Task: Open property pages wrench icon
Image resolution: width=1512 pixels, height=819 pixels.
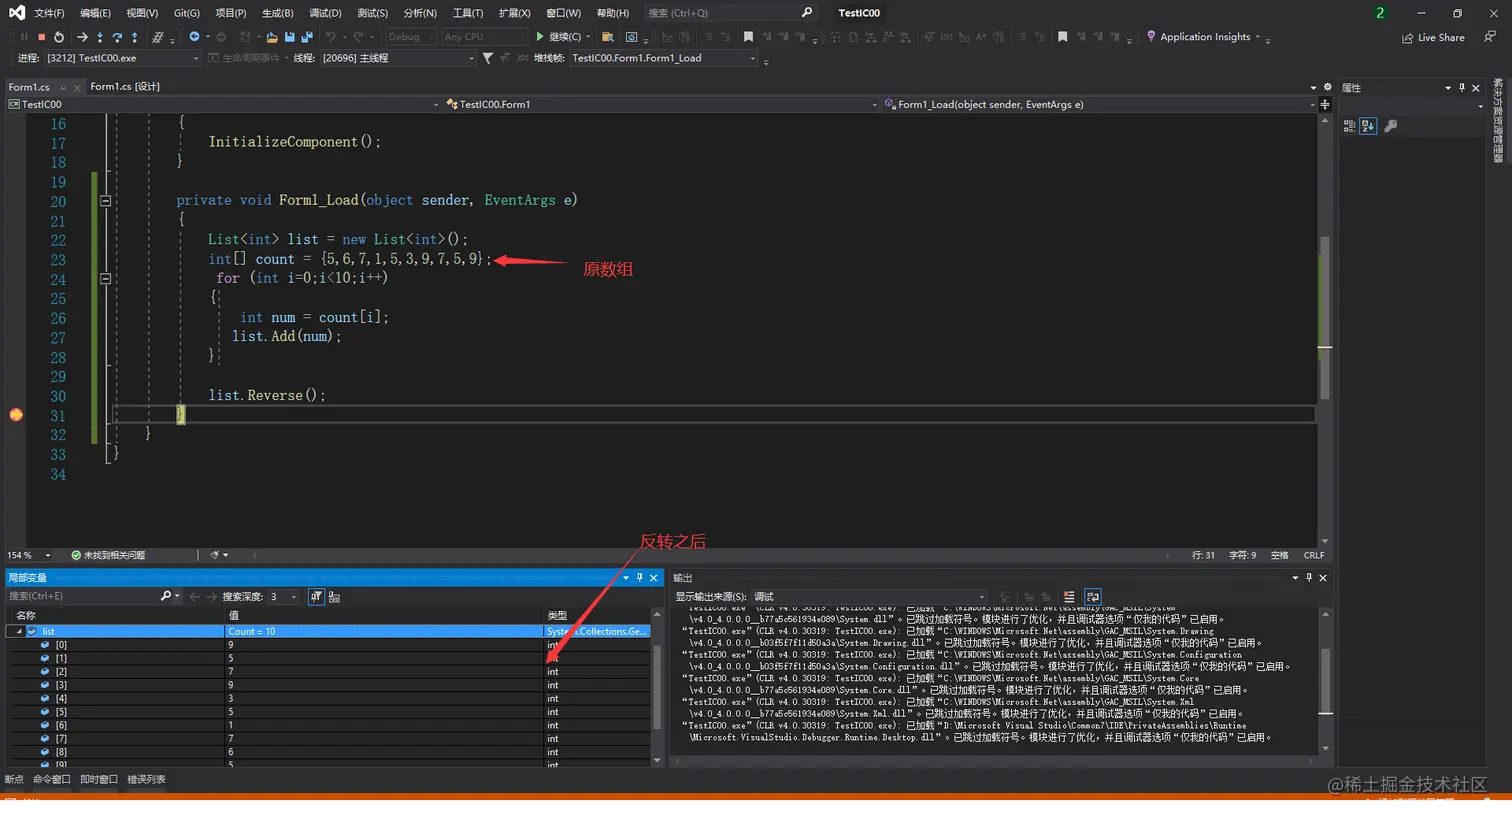Action: tap(1391, 126)
